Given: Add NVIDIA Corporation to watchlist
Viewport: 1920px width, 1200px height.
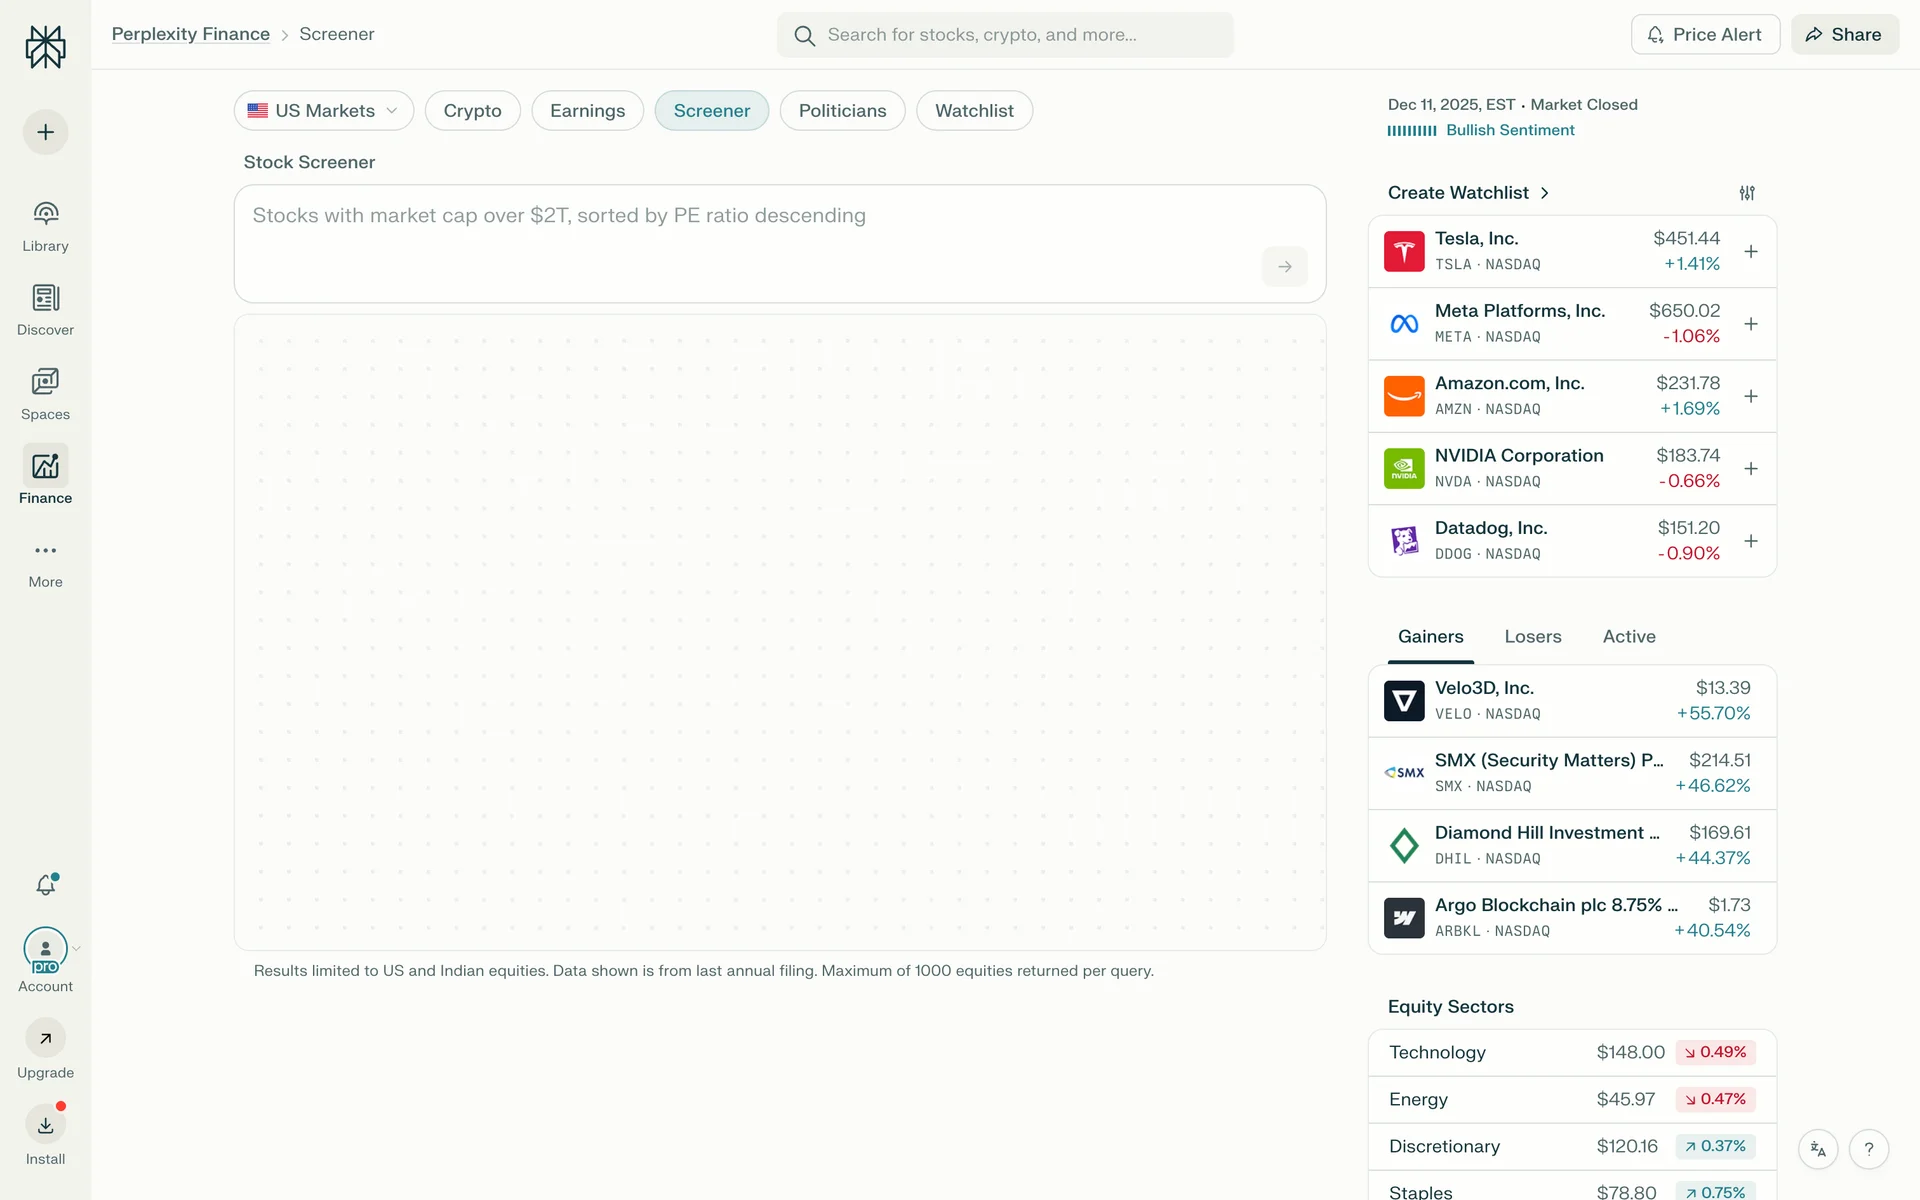Looking at the screenshot, I should 1751,469.
